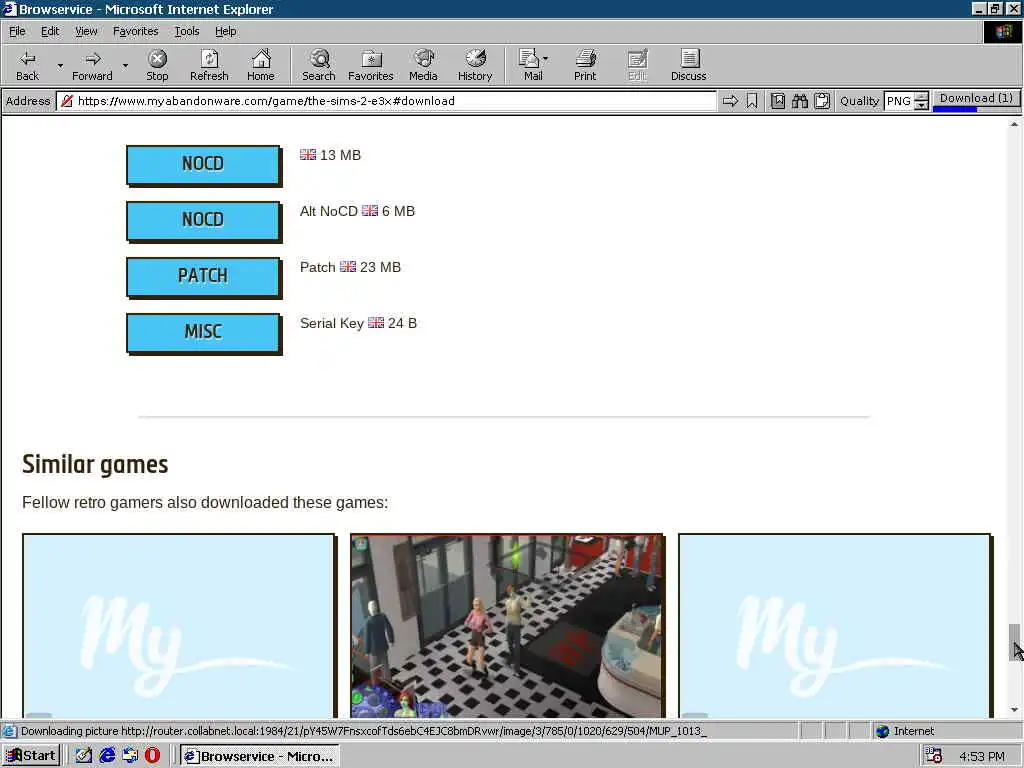This screenshot has height=768, width=1024.
Task: Open the Search pane
Action: pyautogui.click(x=319, y=66)
